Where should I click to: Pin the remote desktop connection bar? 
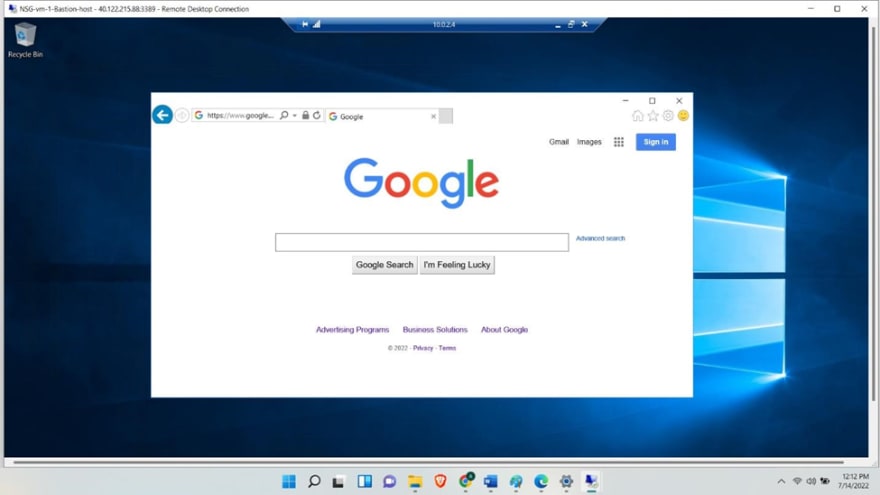(305, 24)
